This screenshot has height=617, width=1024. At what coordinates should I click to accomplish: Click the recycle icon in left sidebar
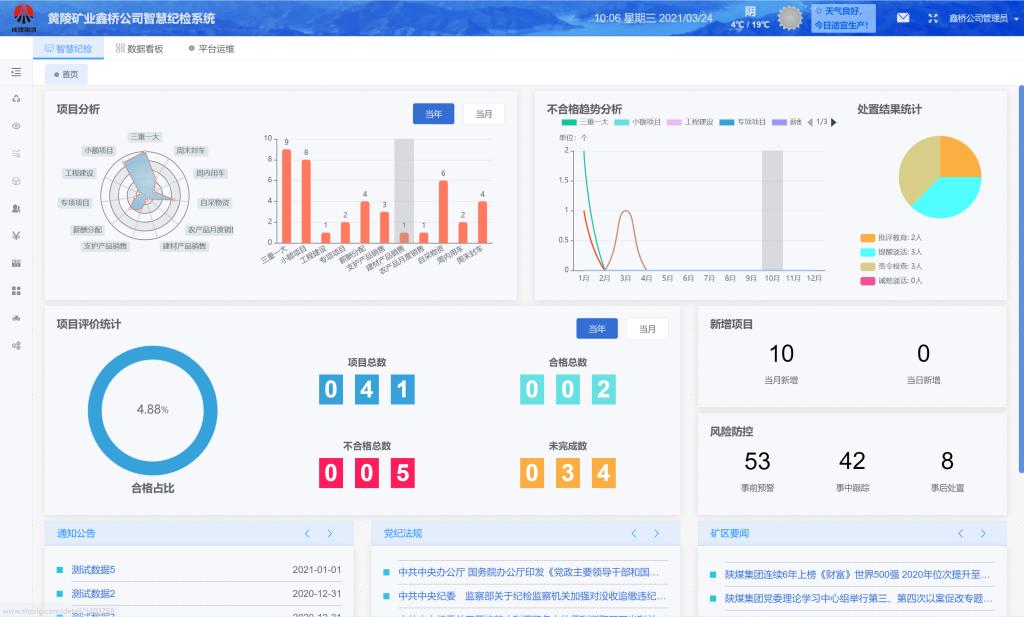pos(15,99)
